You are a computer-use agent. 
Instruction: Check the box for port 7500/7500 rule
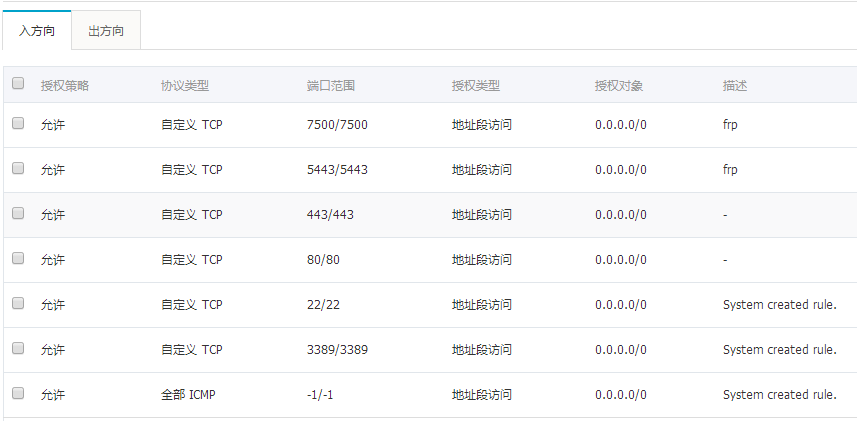(18, 124)
